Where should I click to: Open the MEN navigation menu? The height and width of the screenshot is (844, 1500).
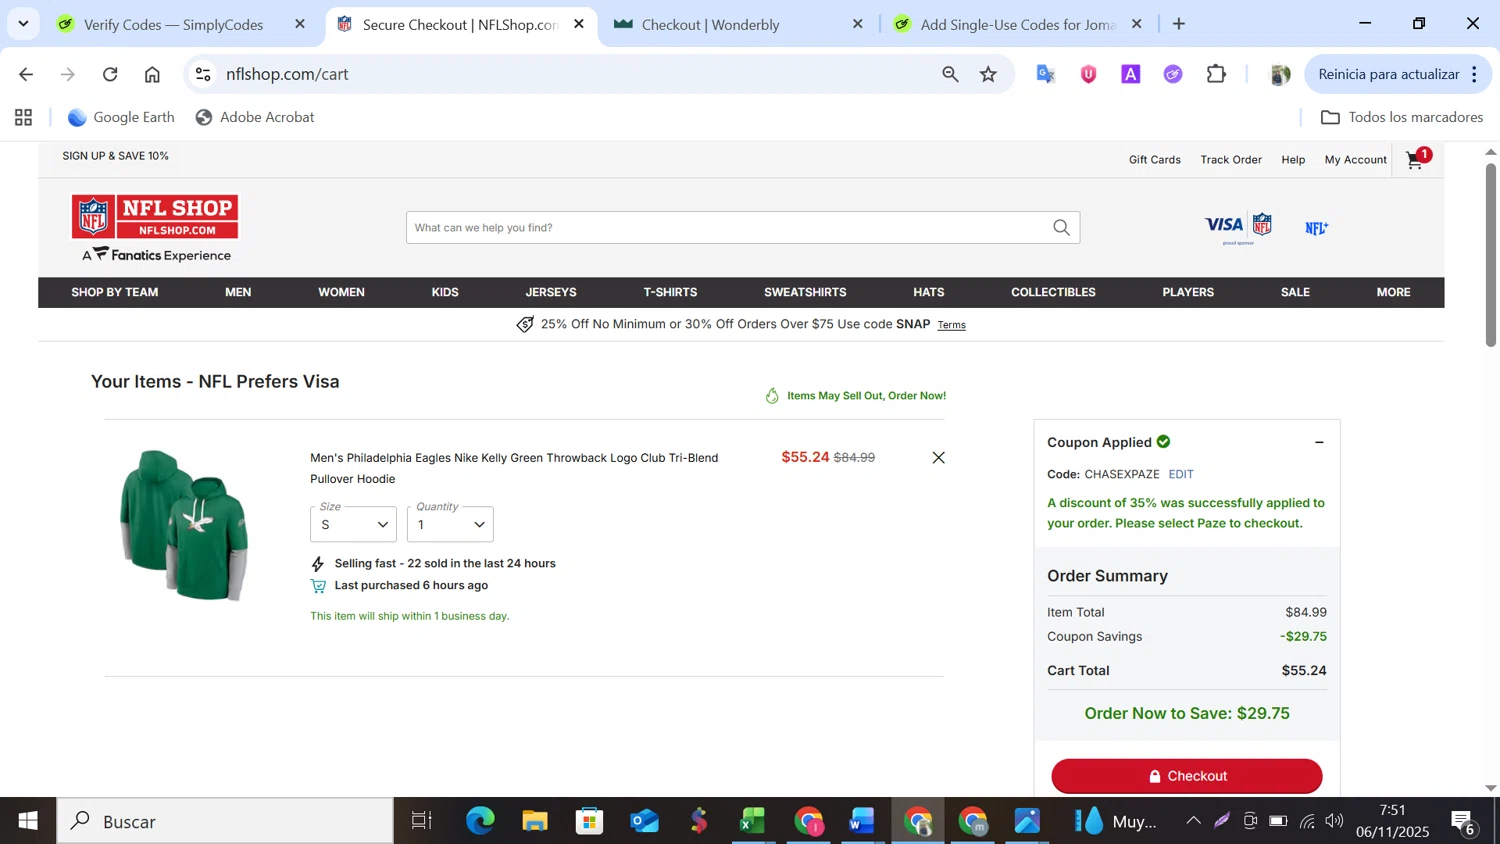click(x=238, y=292)
